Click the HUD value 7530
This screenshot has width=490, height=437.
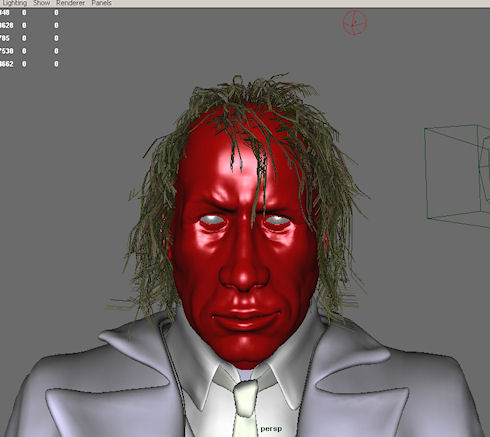(7, 51)
